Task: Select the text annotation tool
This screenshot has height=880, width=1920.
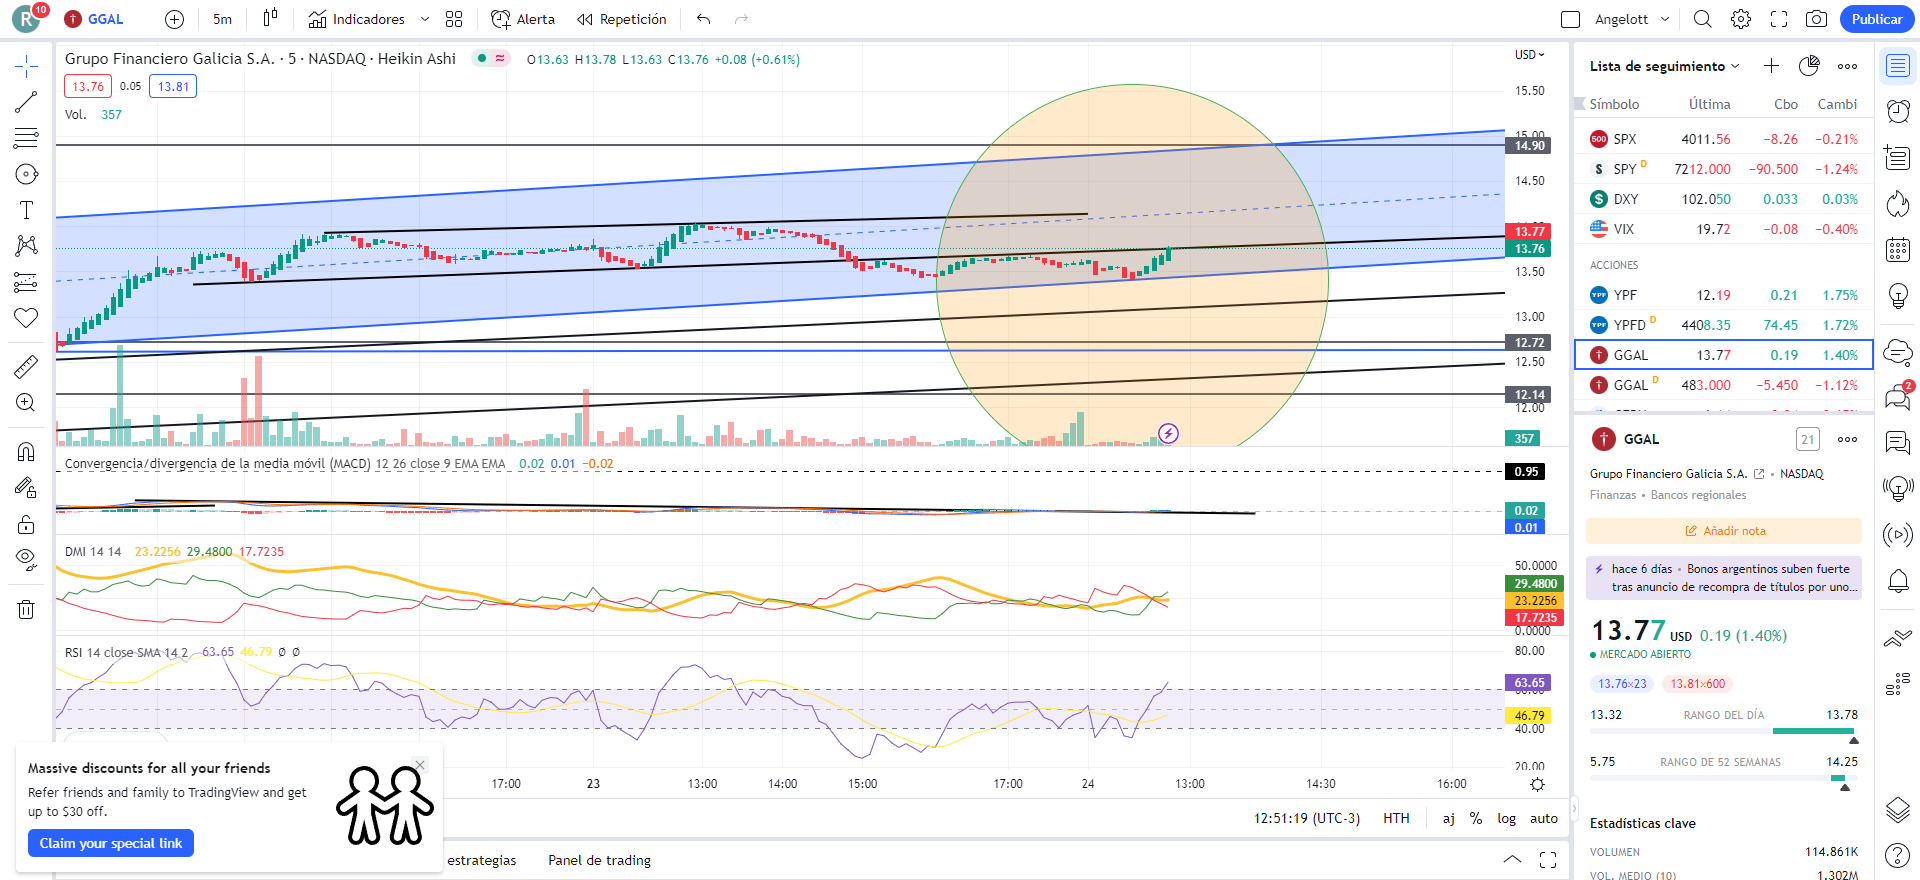Action: tap(26, 210)
